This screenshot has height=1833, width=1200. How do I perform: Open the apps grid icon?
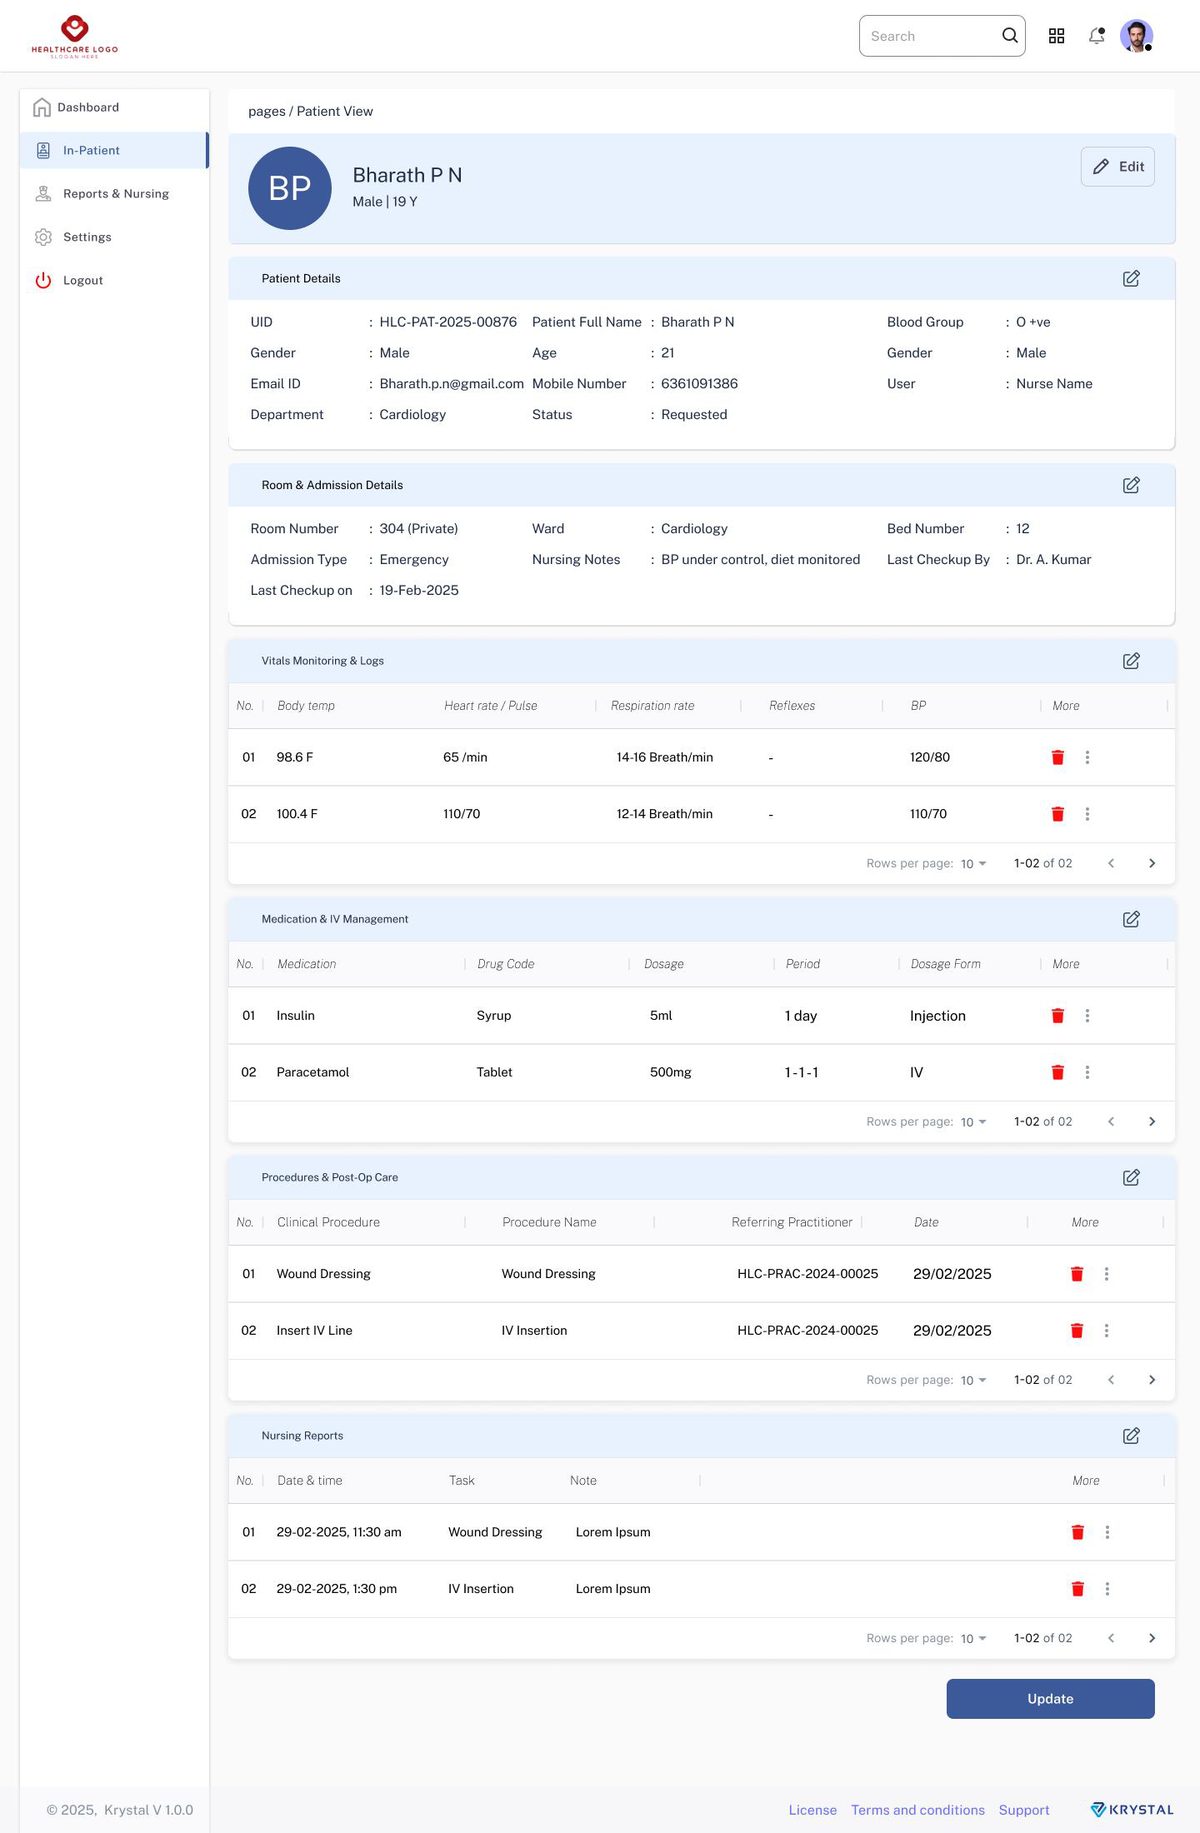(1056, 36)
